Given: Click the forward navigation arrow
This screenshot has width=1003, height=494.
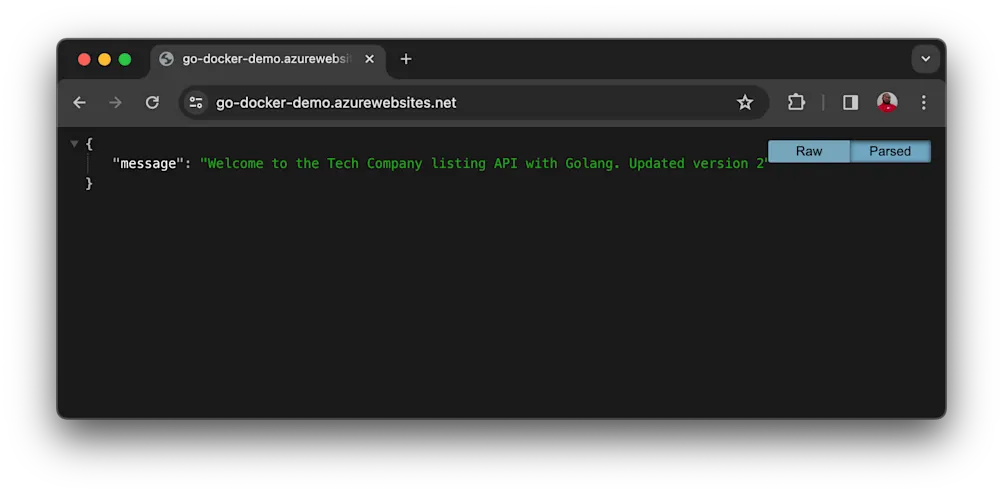Looking at the screenshot, I should pos(116,102).
